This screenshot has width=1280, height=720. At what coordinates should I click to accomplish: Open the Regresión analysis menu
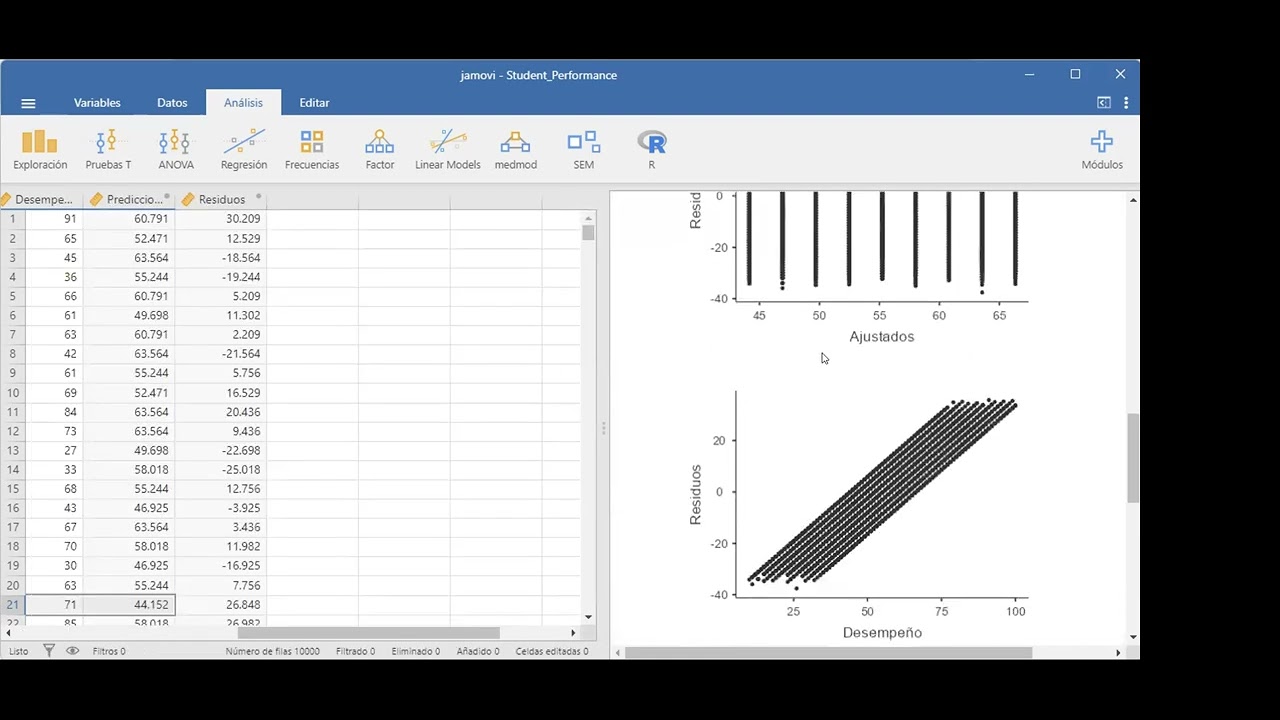[244, 150]
